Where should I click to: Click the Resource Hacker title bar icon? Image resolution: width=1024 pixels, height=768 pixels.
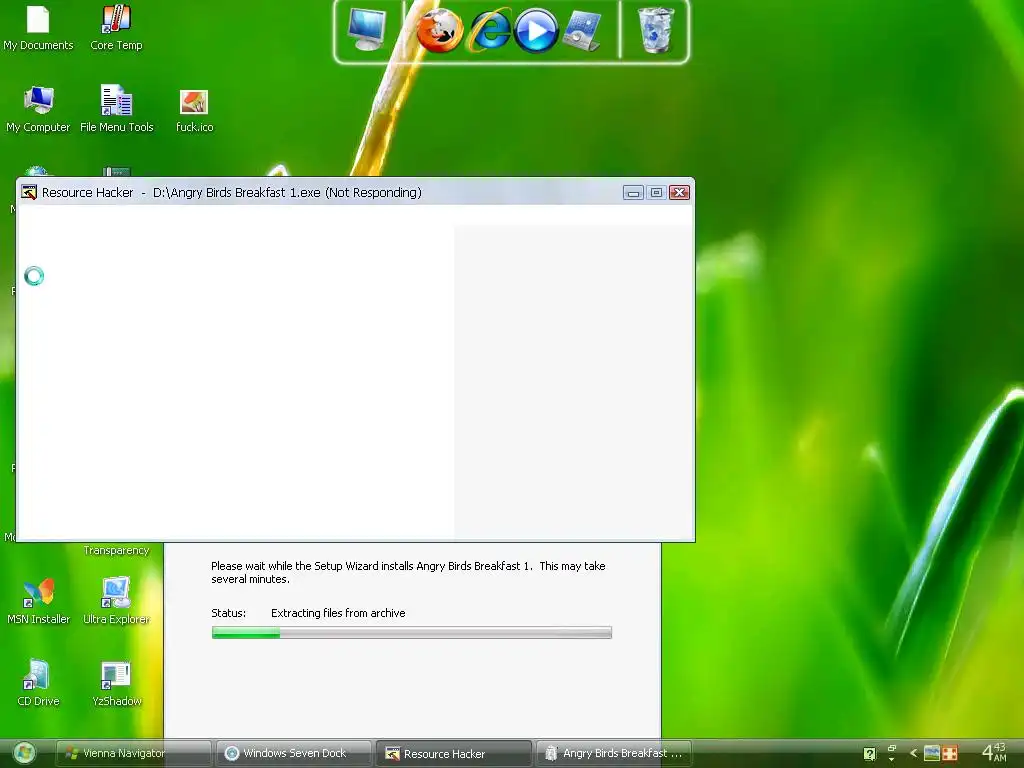pyautogui.click(x=29, y=192)
